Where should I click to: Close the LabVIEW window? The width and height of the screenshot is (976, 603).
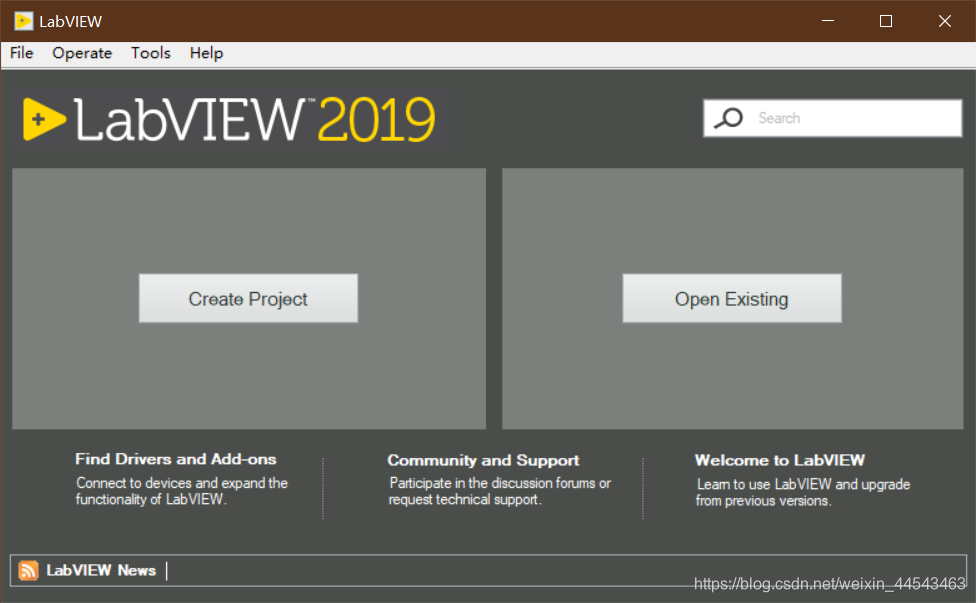point(944,21)
